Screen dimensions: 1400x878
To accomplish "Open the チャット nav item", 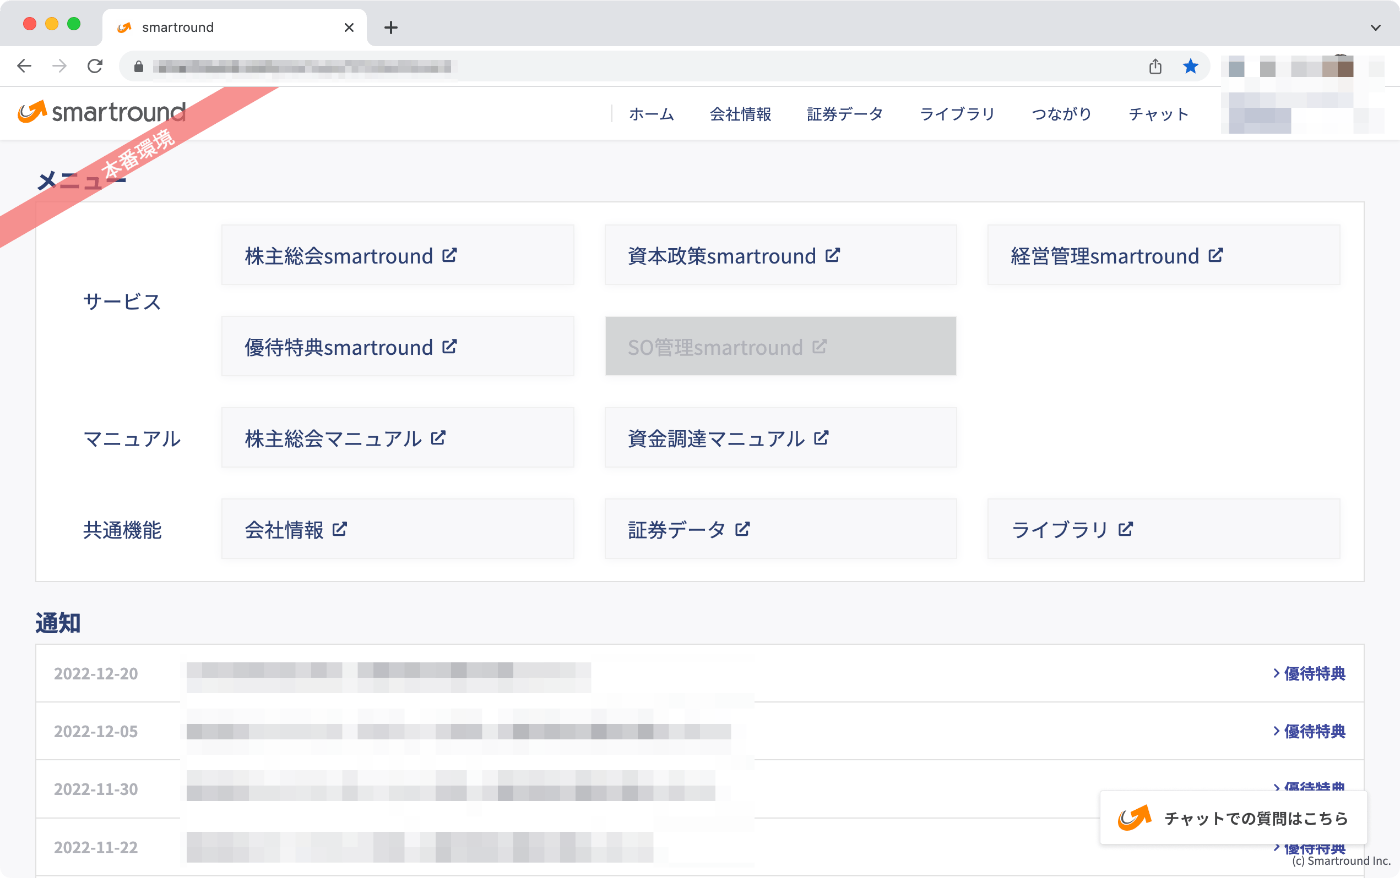I will coord(1159,114).
